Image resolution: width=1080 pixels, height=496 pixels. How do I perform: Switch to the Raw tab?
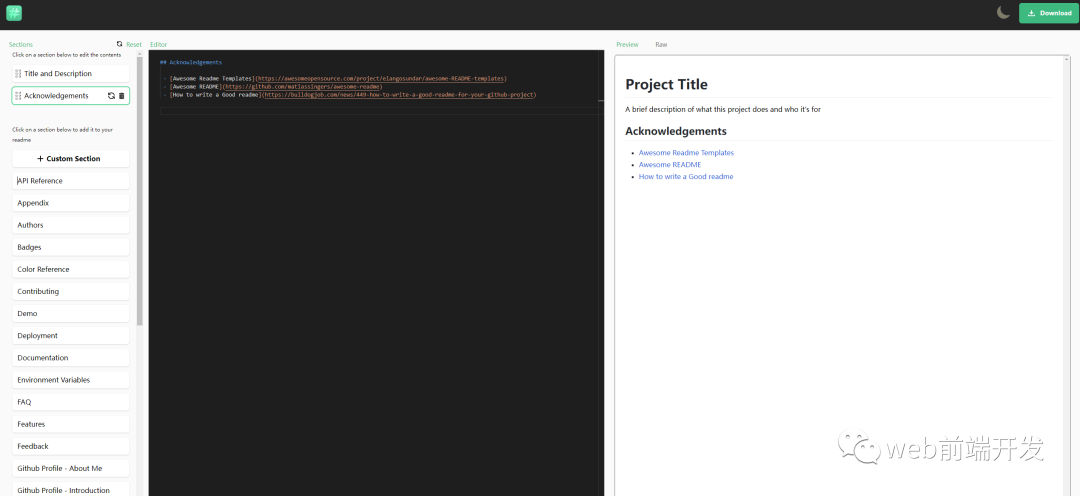(661, 44)
